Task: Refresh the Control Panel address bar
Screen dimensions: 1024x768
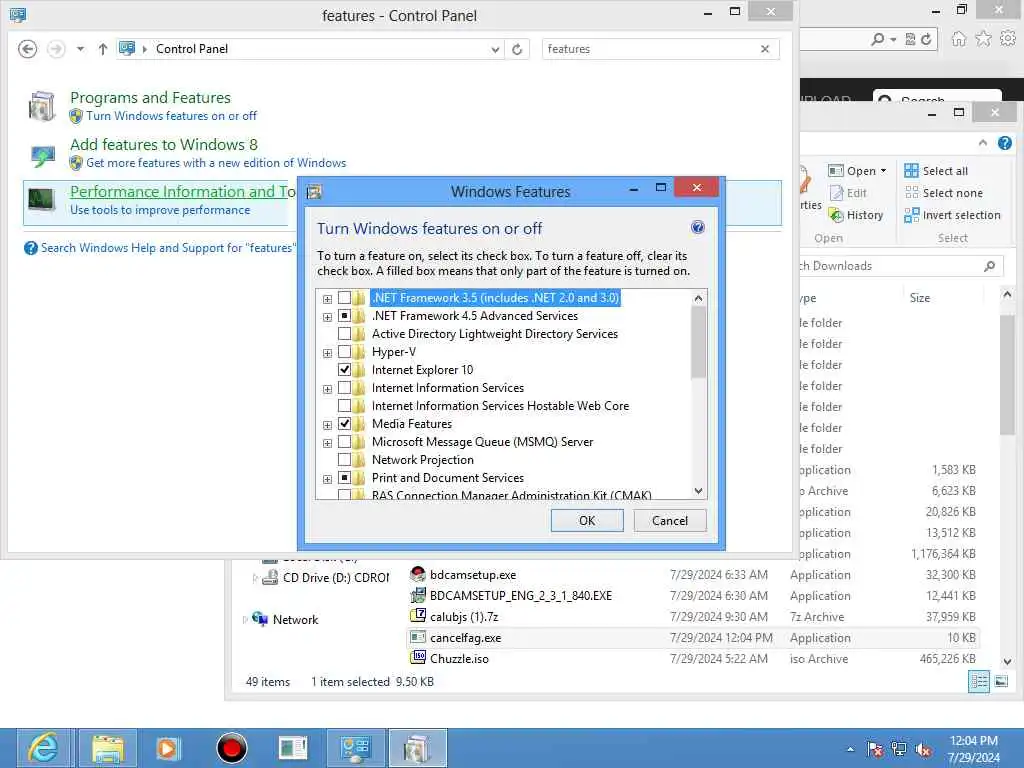Action: click(517, 49)
